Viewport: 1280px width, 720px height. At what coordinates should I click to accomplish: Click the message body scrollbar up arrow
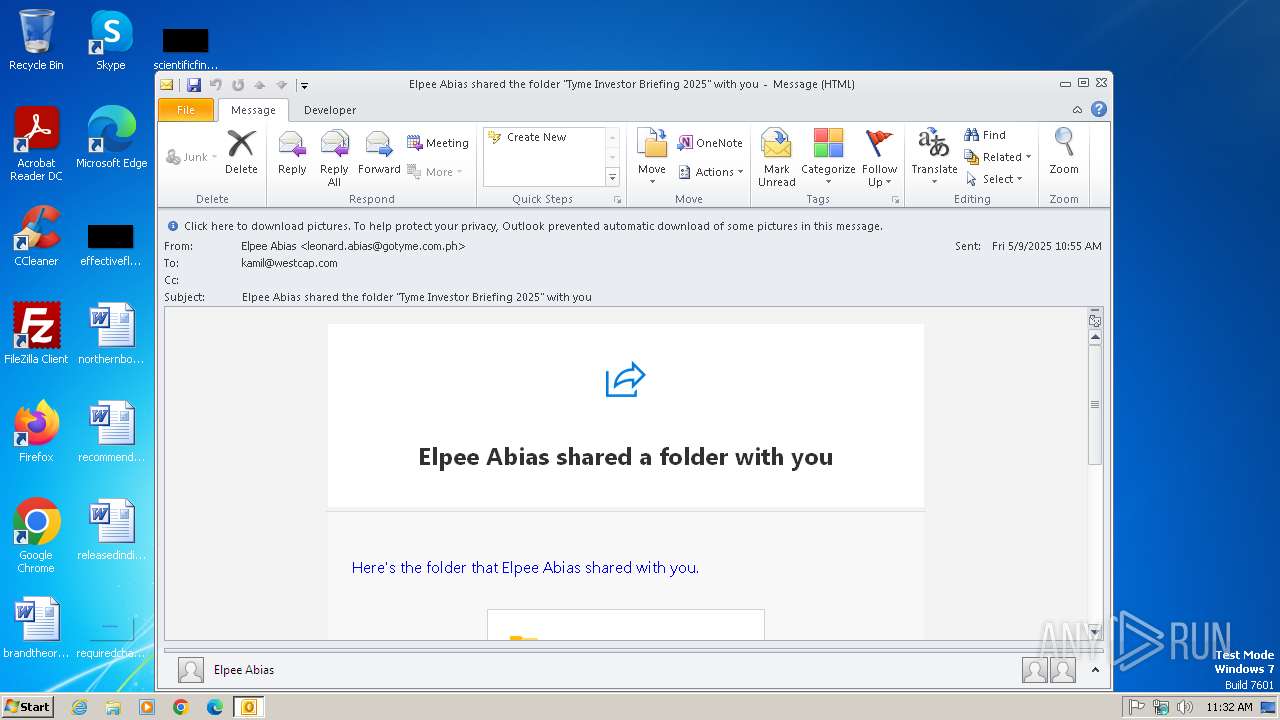(x=1095, y=338)
